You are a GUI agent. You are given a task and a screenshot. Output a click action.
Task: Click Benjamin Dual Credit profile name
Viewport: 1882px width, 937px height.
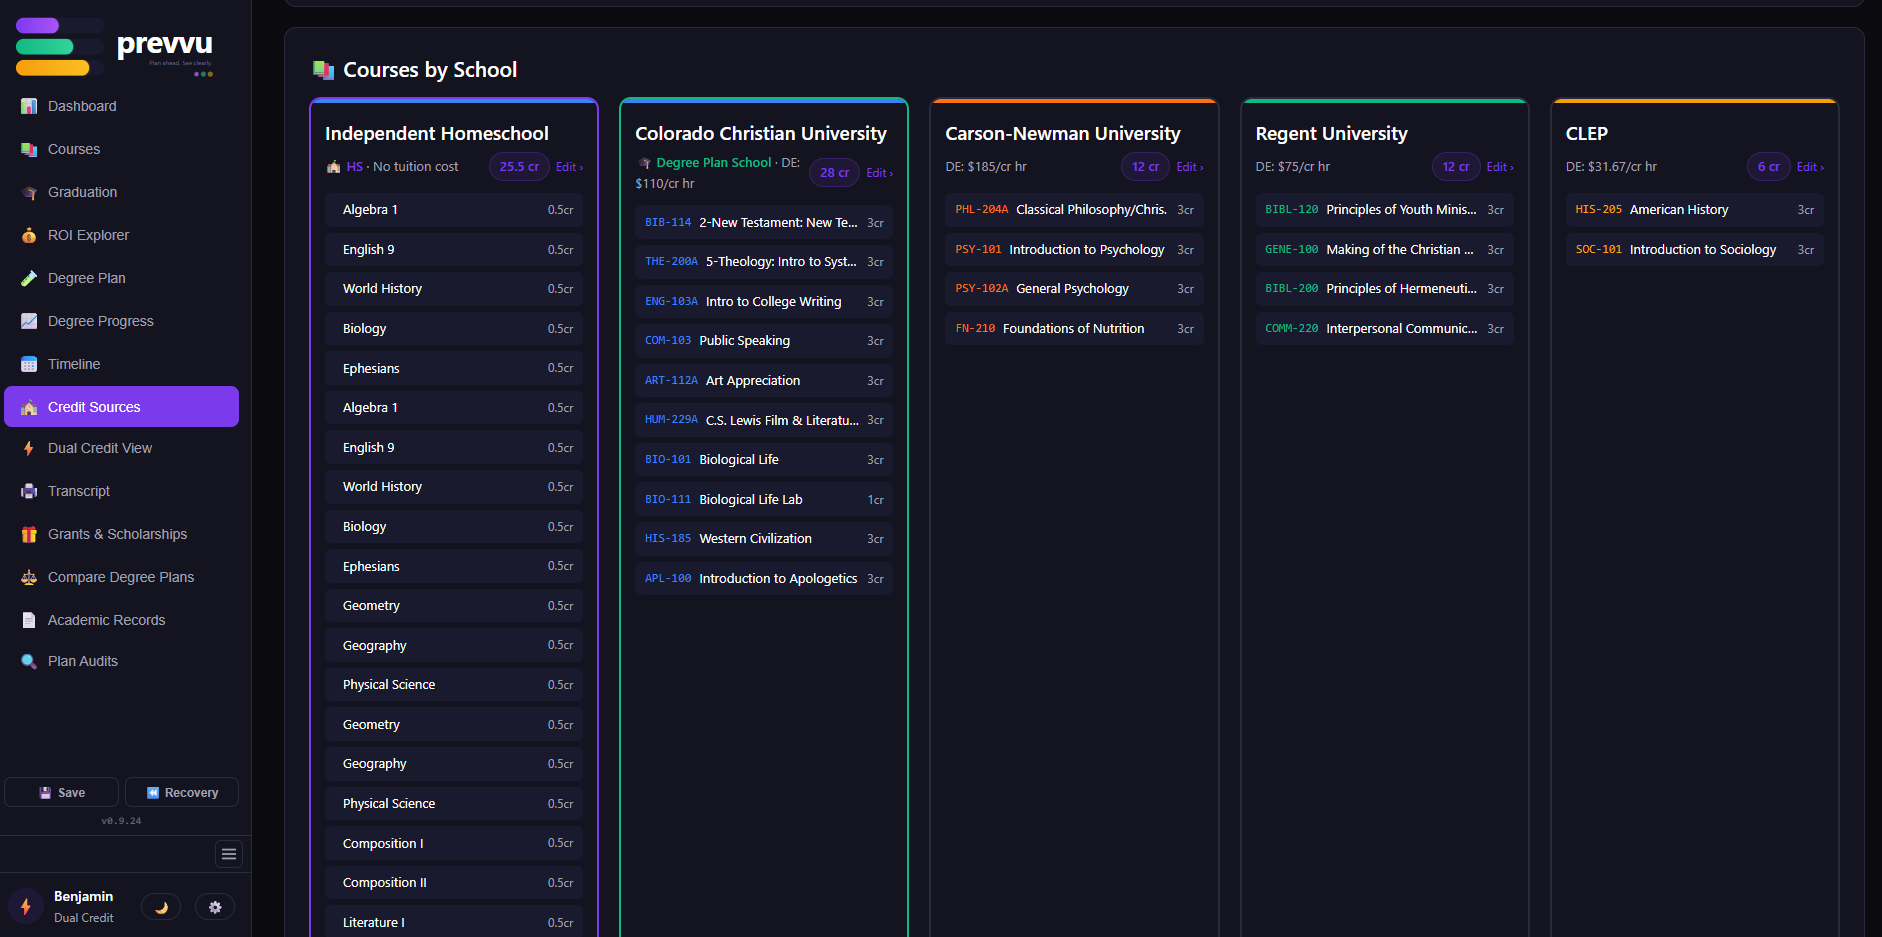pos(84,907)
